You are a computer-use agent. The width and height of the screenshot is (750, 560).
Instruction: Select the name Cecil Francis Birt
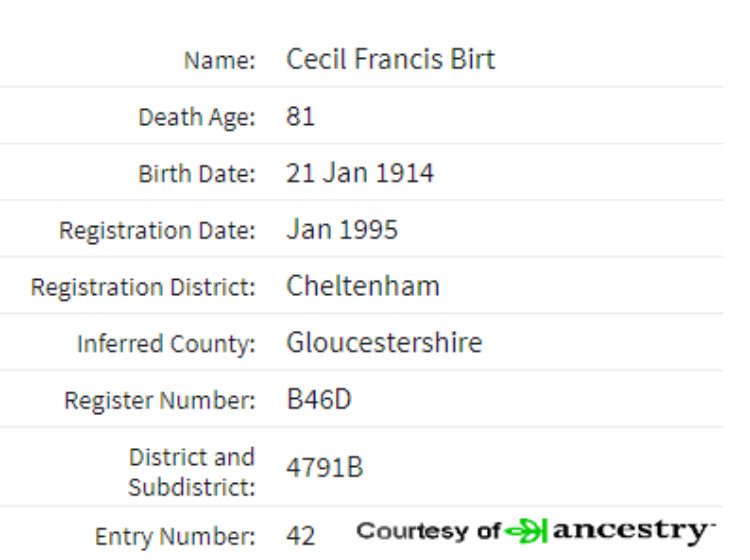(390, 59)
